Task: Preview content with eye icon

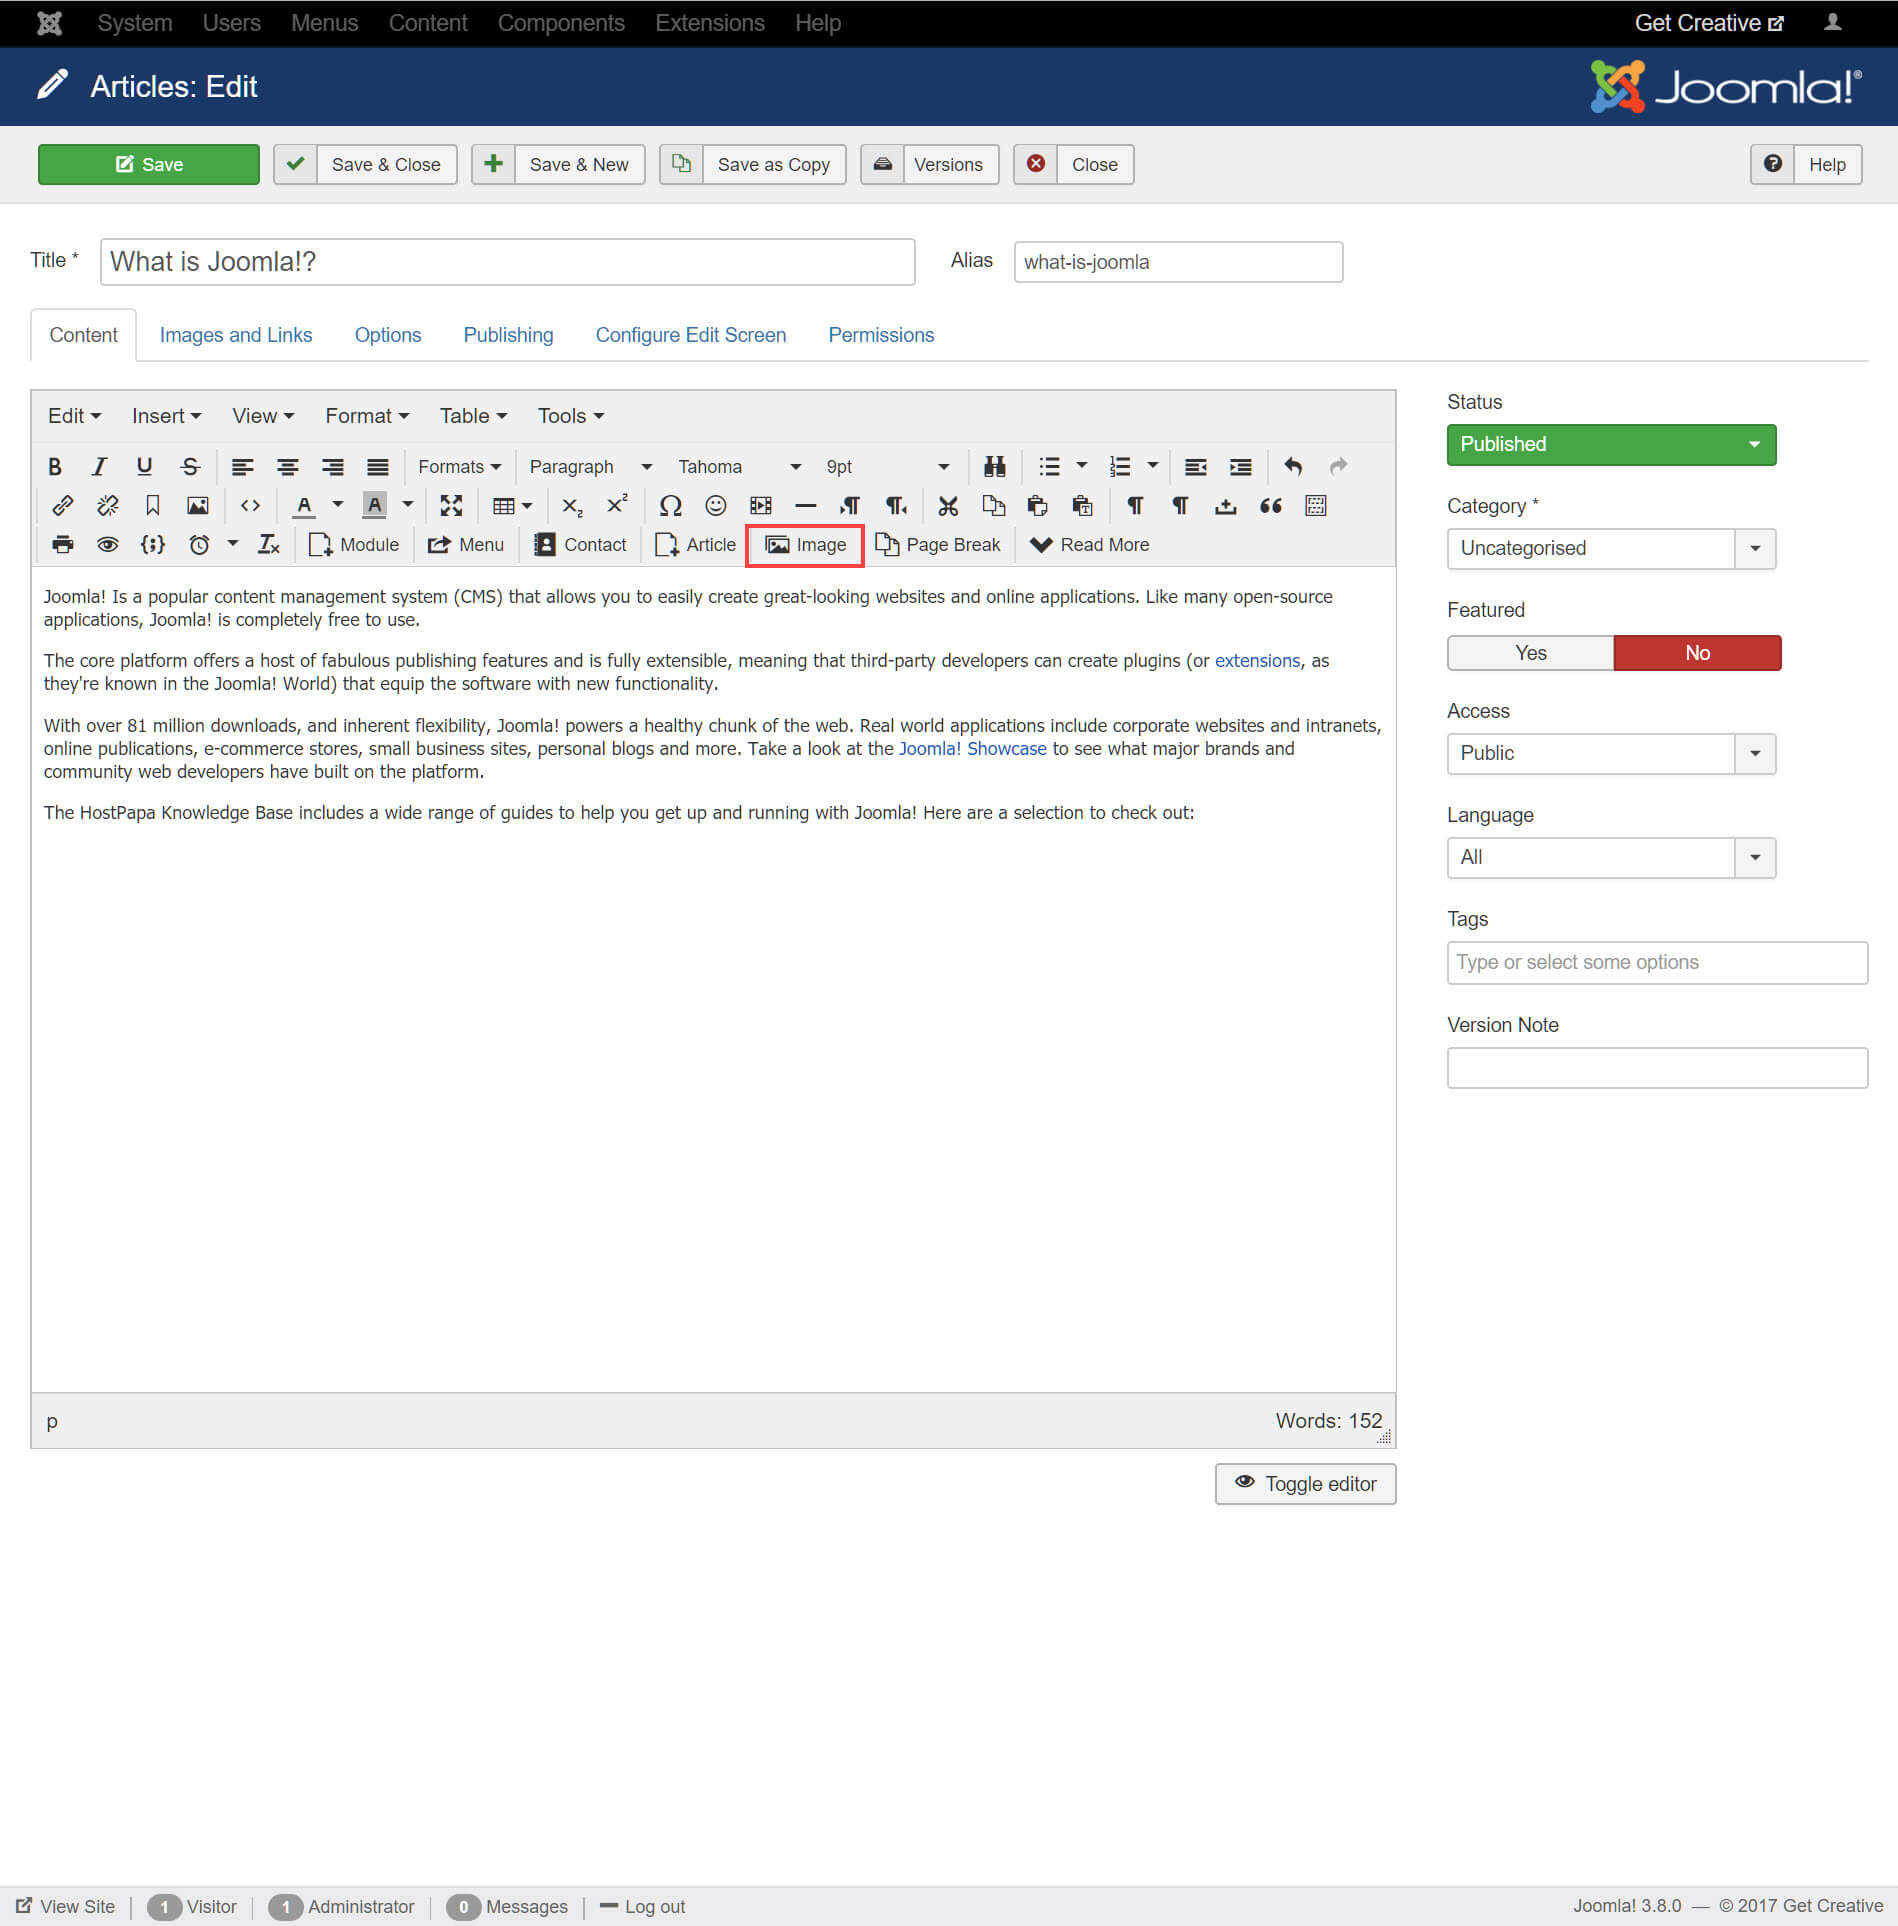Action: pos(107,545)
